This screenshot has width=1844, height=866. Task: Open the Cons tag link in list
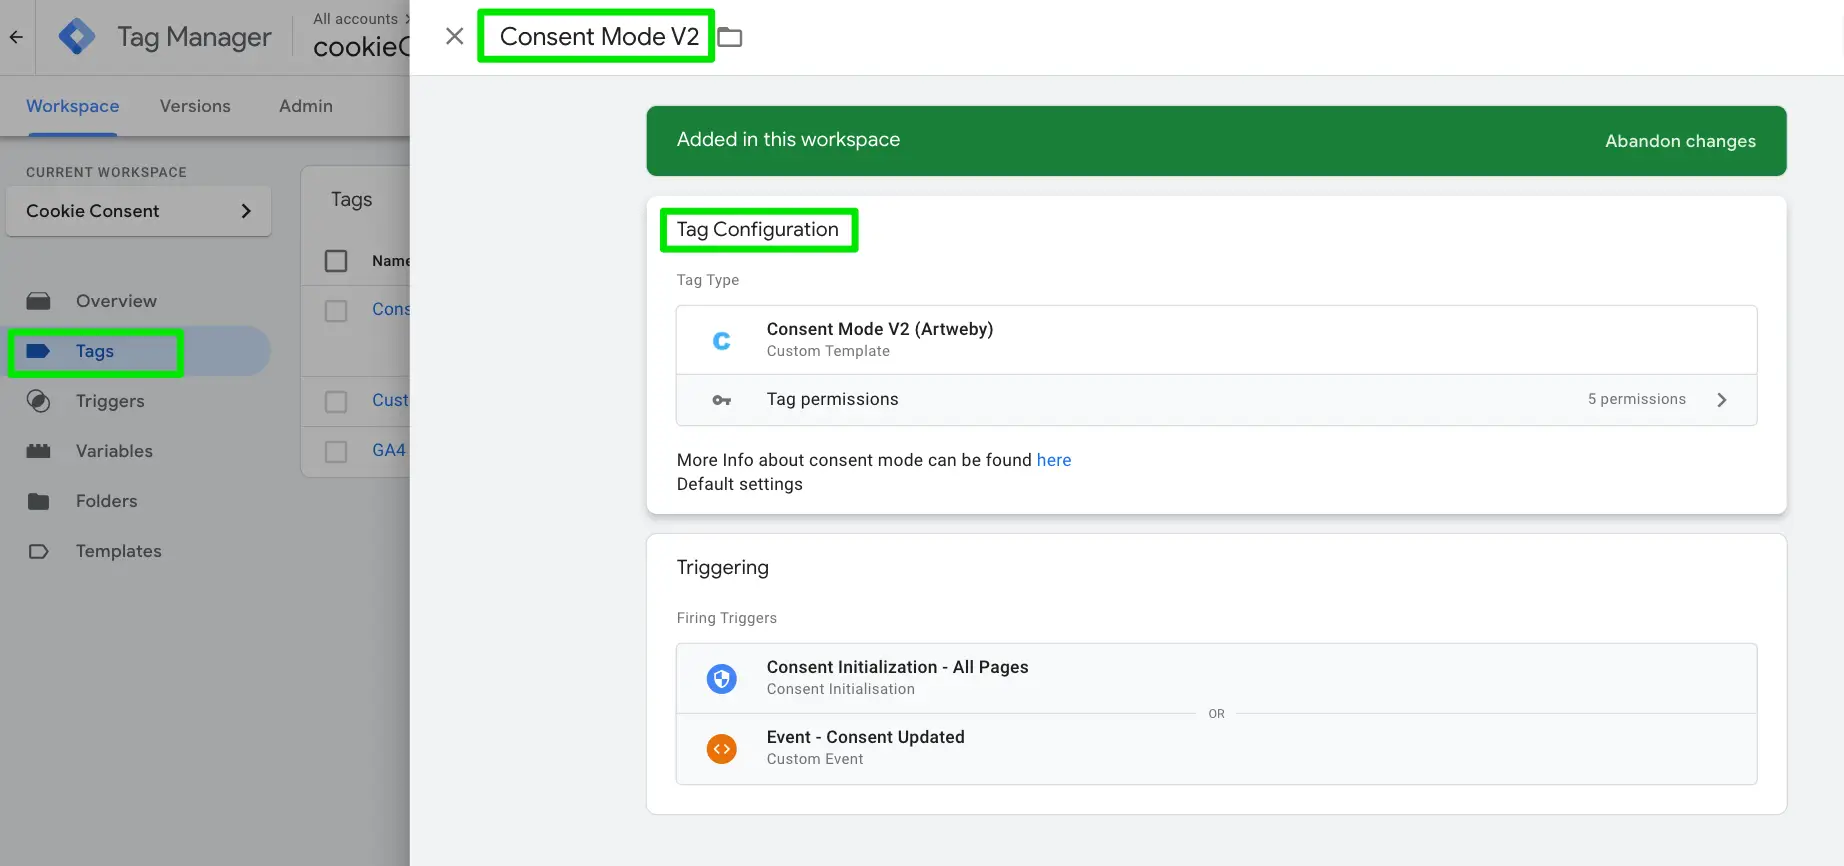tap(391, 309)
